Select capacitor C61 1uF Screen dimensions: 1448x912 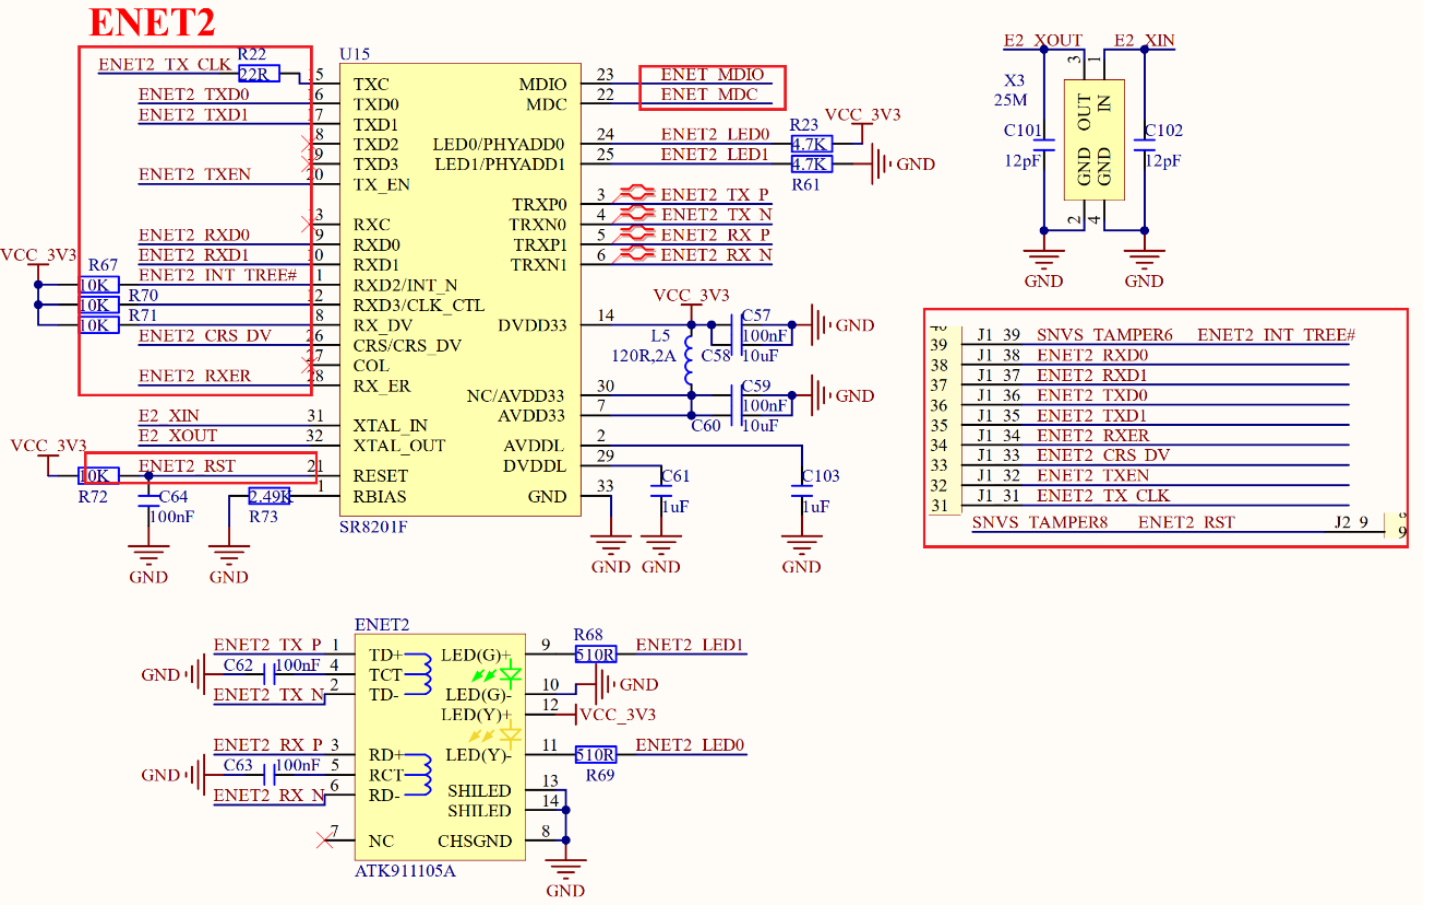(661, 491)
